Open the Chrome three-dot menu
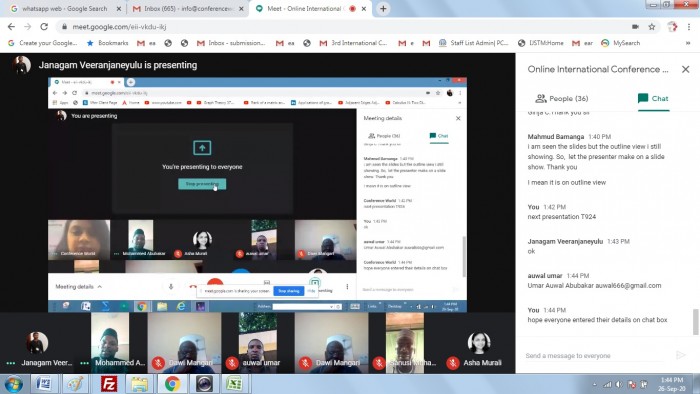The image size is (700, 394). 689,27
